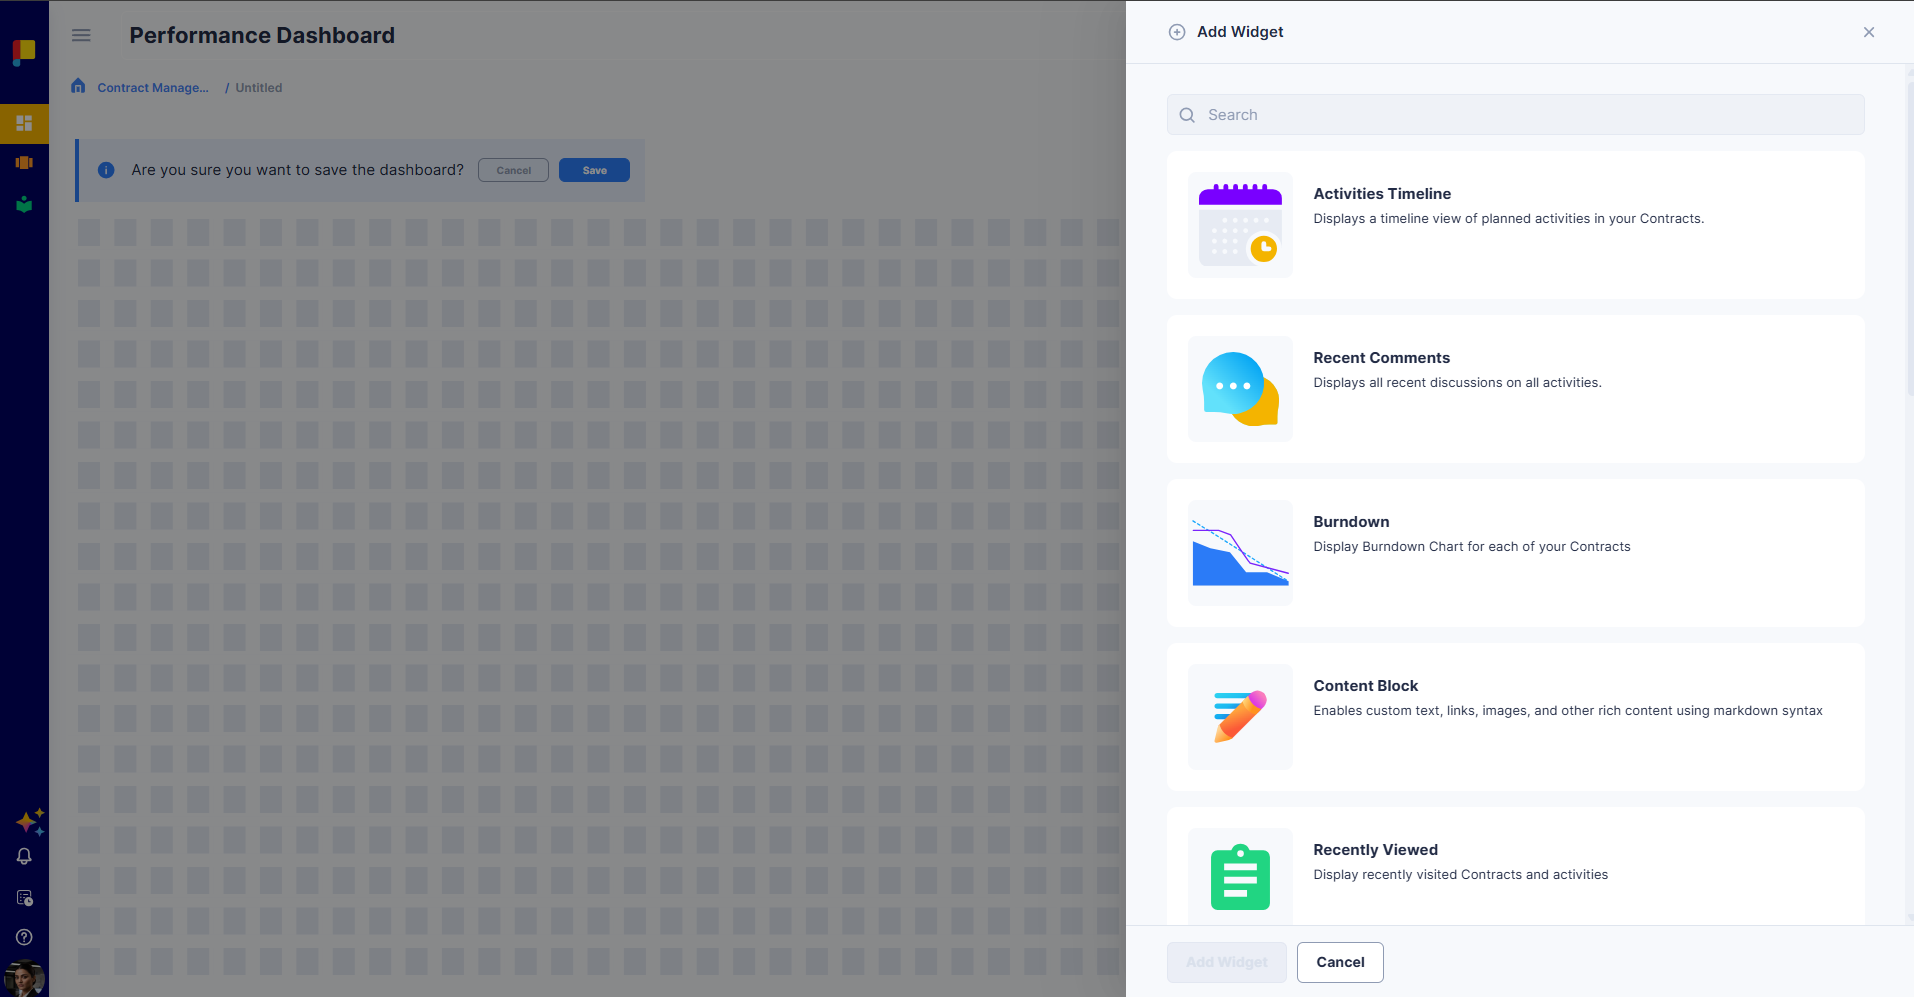Click the description 'Display Burndown Chart for each of your Contracts'
This screenshot has width=1914, height=997.
(x=1471, y=547)
